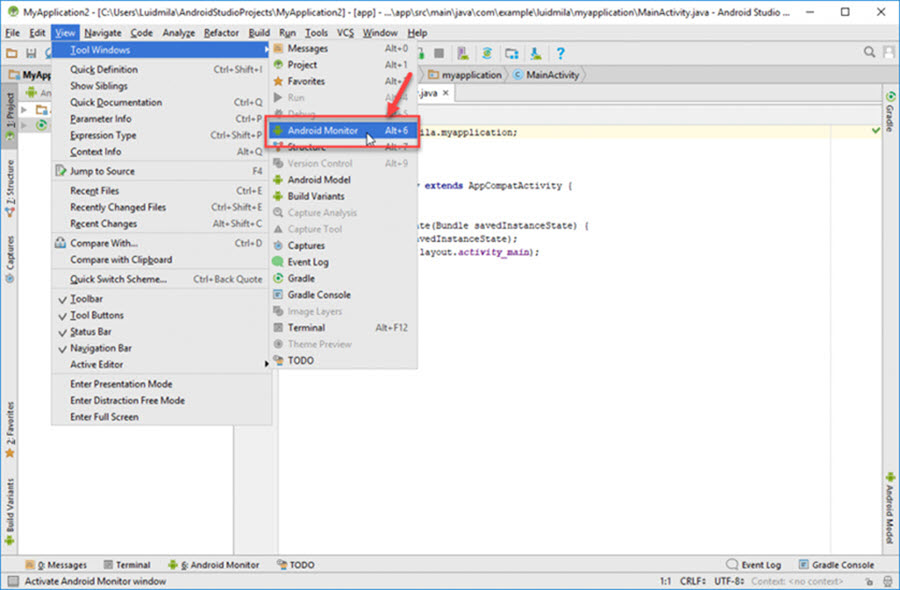Expand the second project tree node arrow
This screenshot has height=590, width=900.
pyautogui.click(x=24, y=125)
